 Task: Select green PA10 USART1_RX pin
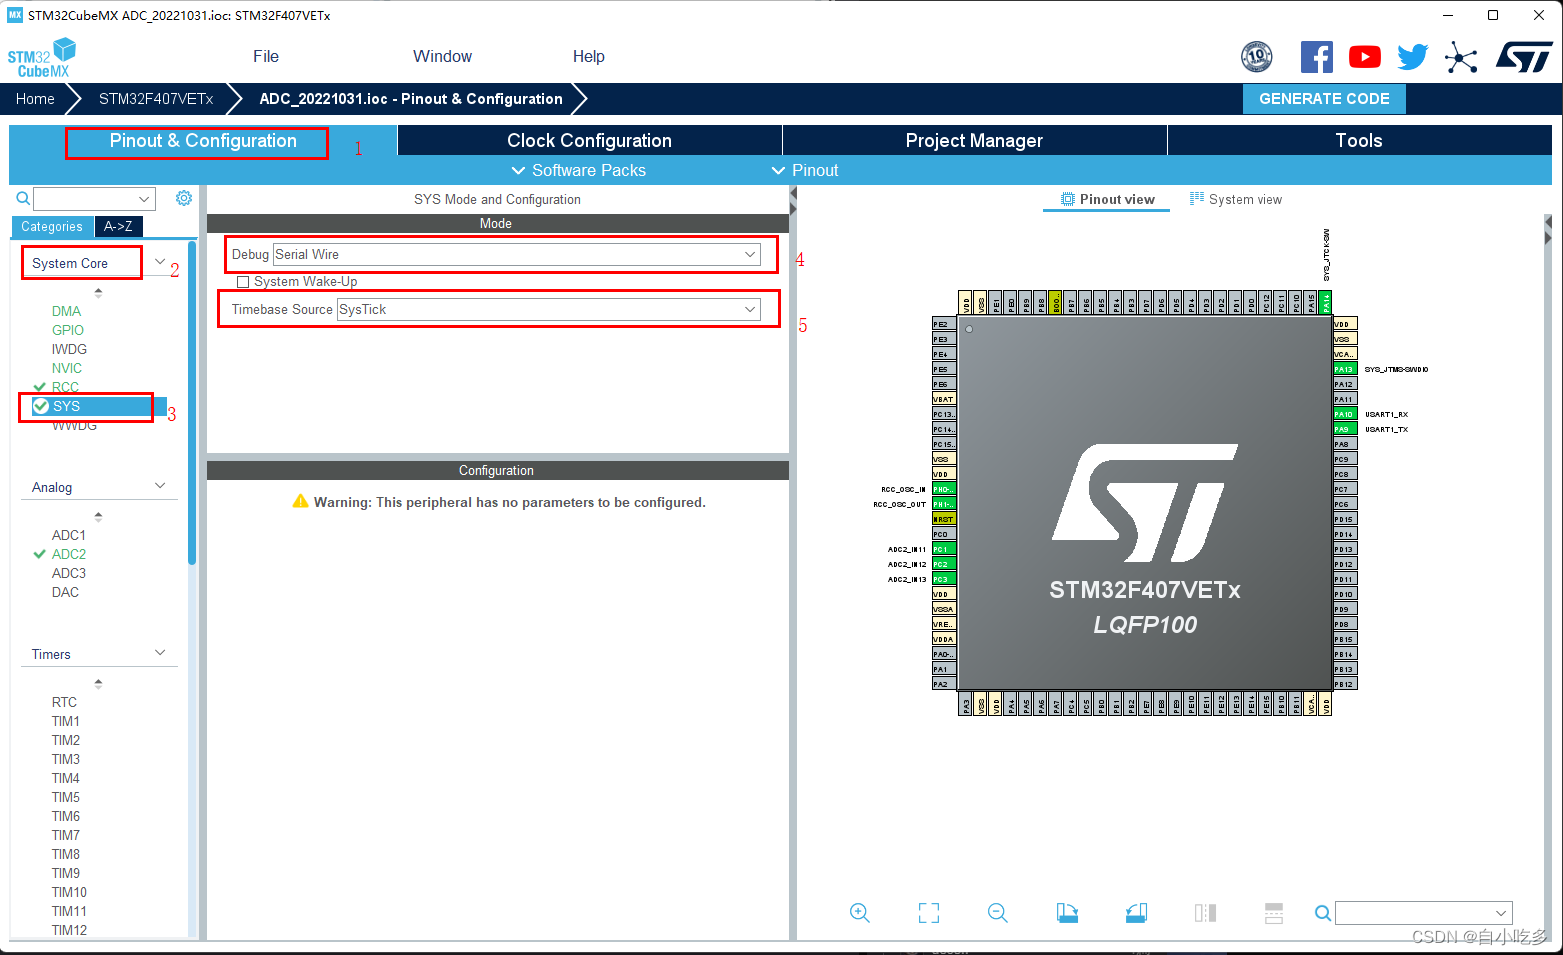pyautogui.click(x=1345, y=414)
